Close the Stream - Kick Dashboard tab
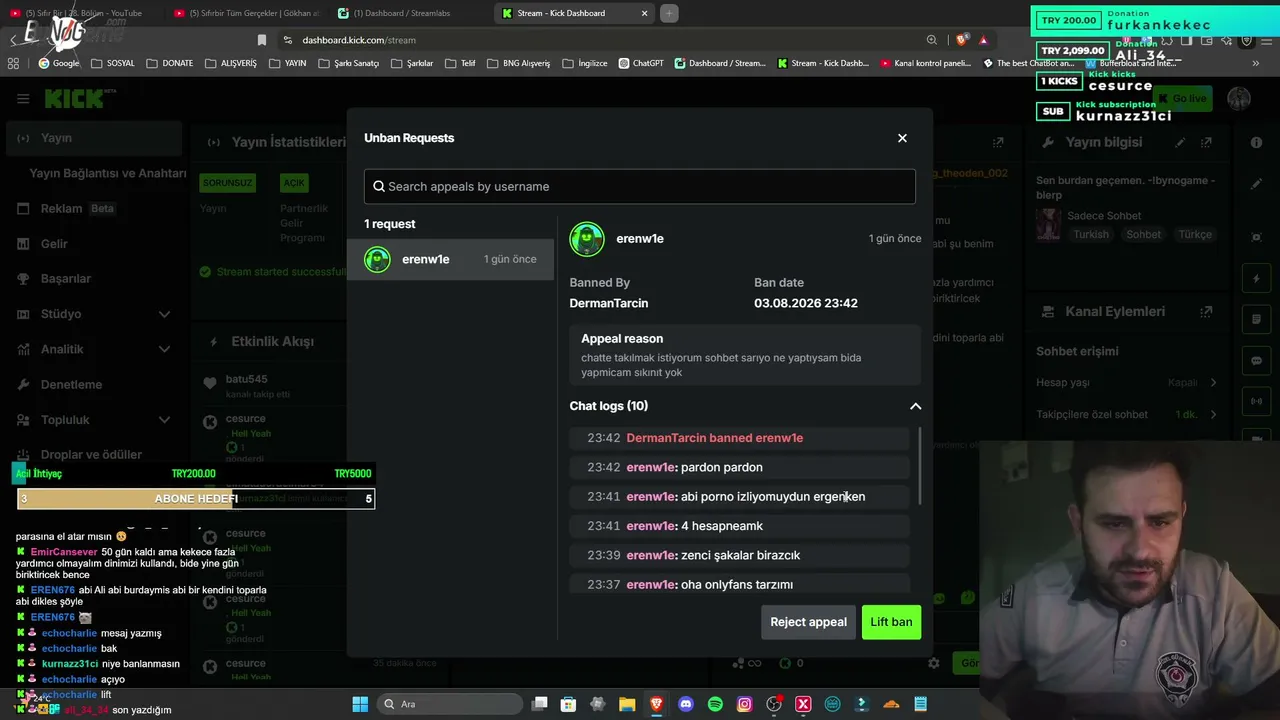The width and height of the screenshot is (1280, 720). [x=644, y=13]
